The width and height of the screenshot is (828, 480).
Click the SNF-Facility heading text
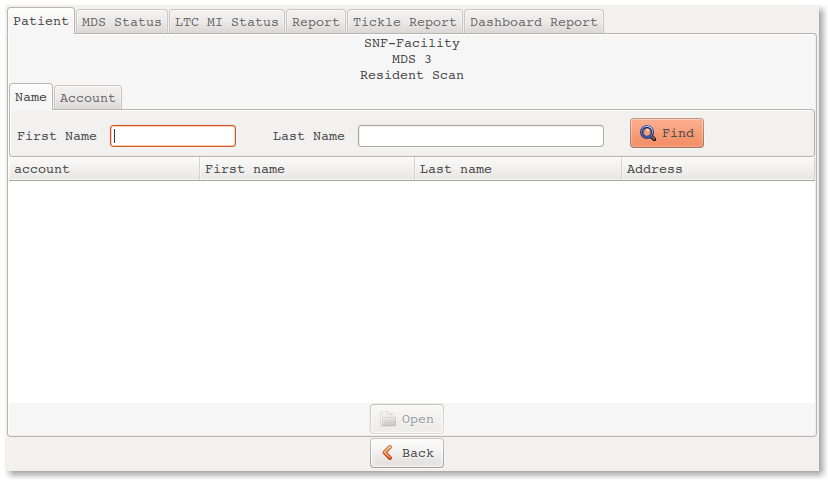point(412,43)
